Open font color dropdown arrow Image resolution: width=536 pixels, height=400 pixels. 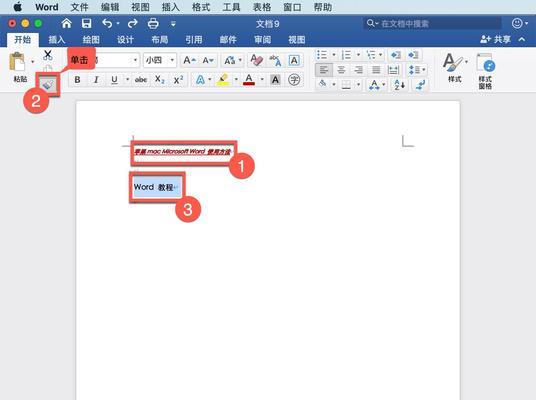point(262,80)
